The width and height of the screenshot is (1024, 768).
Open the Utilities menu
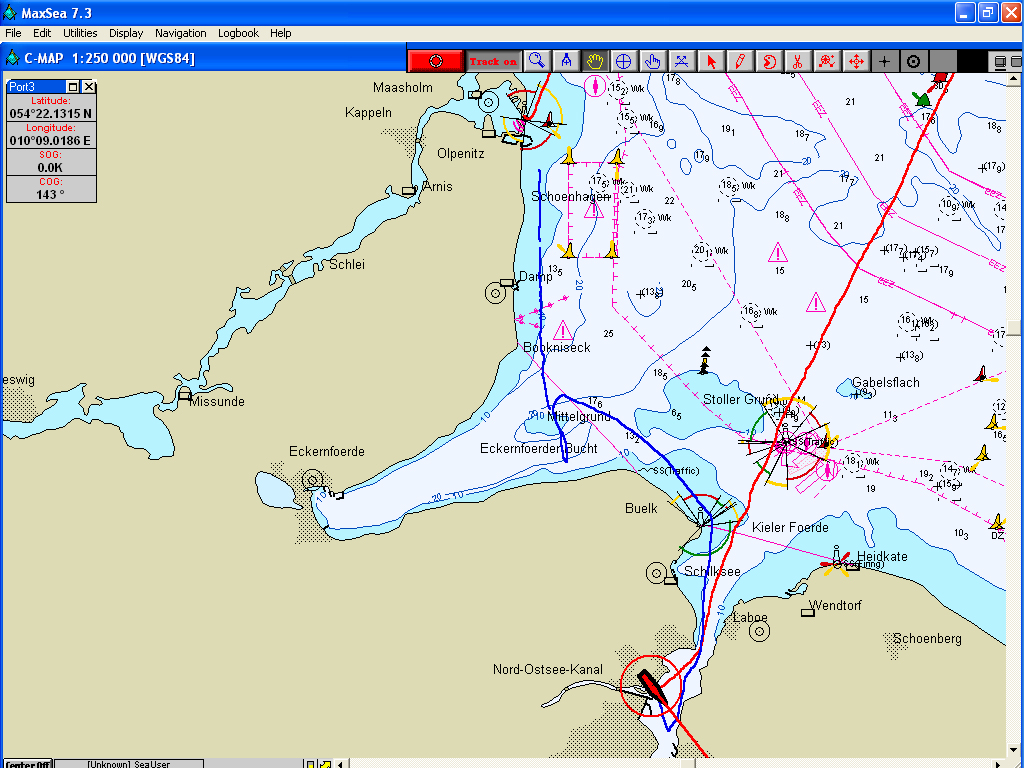80,33
